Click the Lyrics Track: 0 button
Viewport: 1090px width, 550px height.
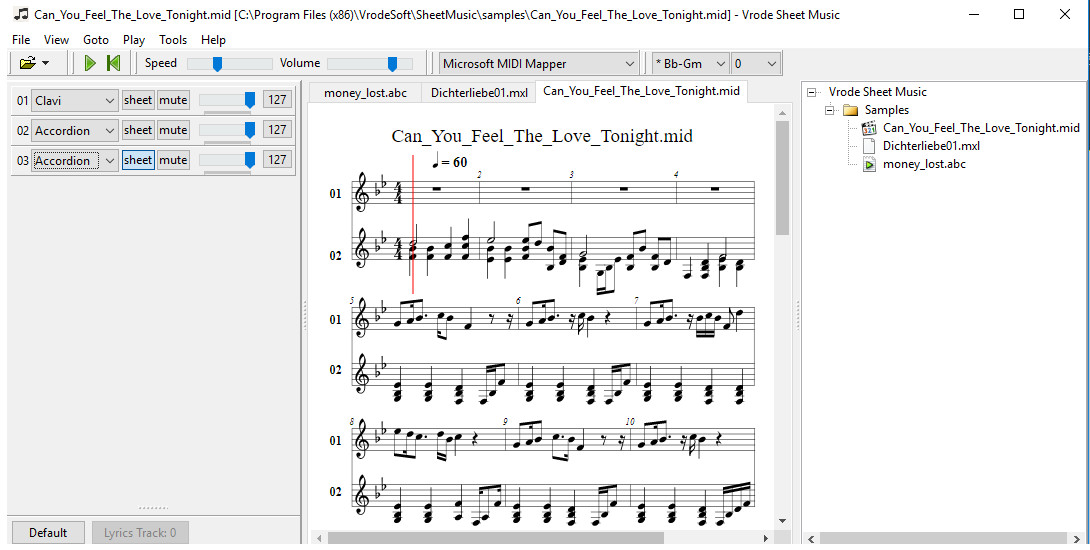(140, 533)
